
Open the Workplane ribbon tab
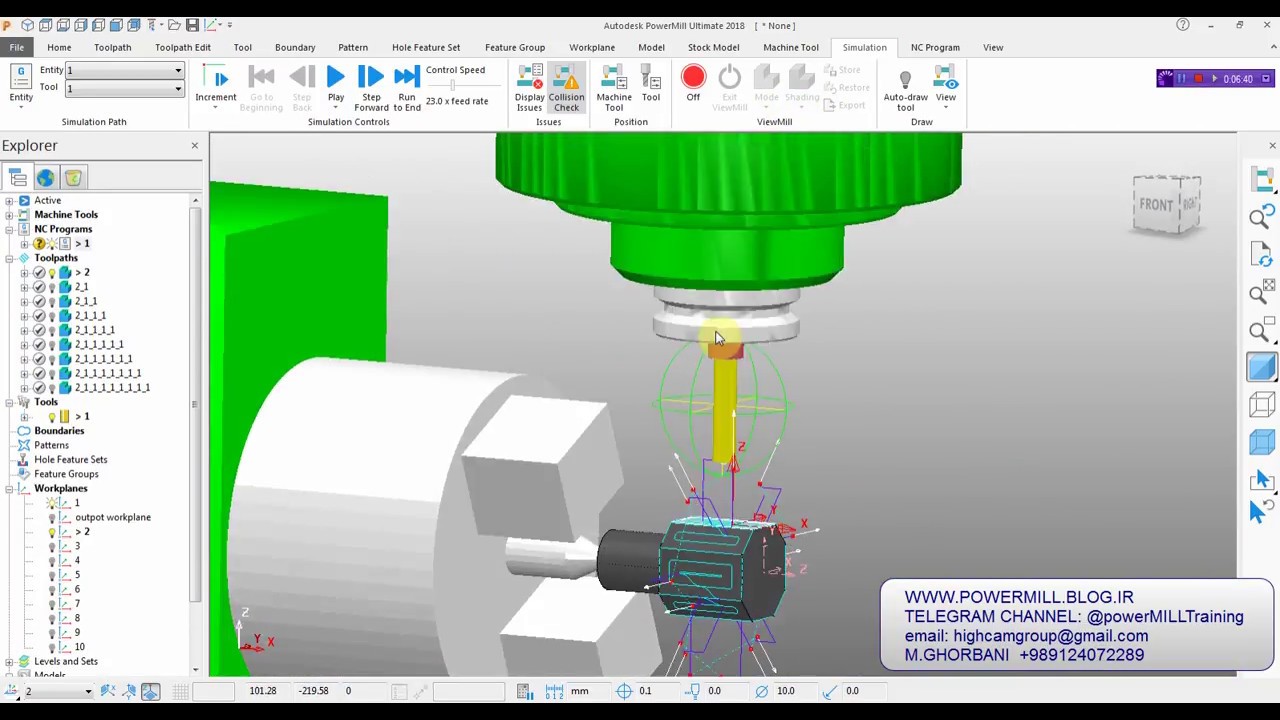592,47
